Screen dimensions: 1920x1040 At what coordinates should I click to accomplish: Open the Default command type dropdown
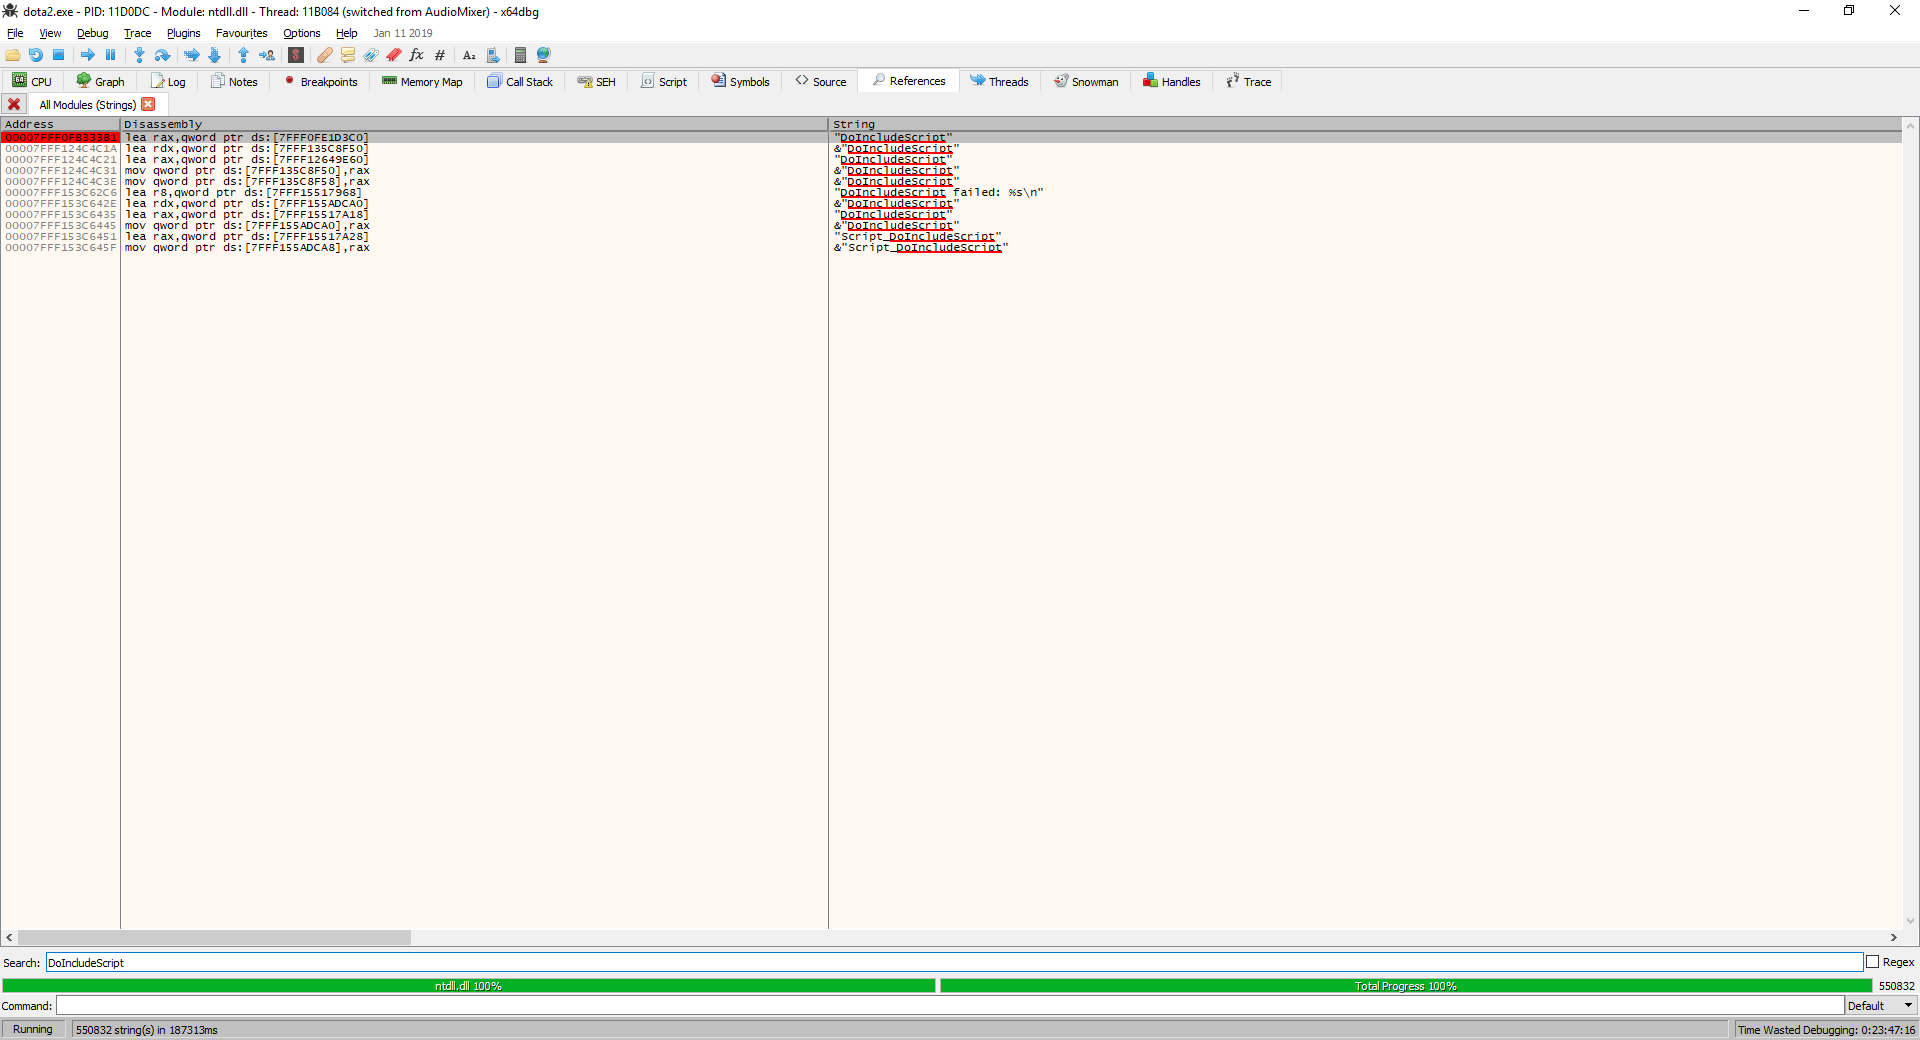1880,1006
